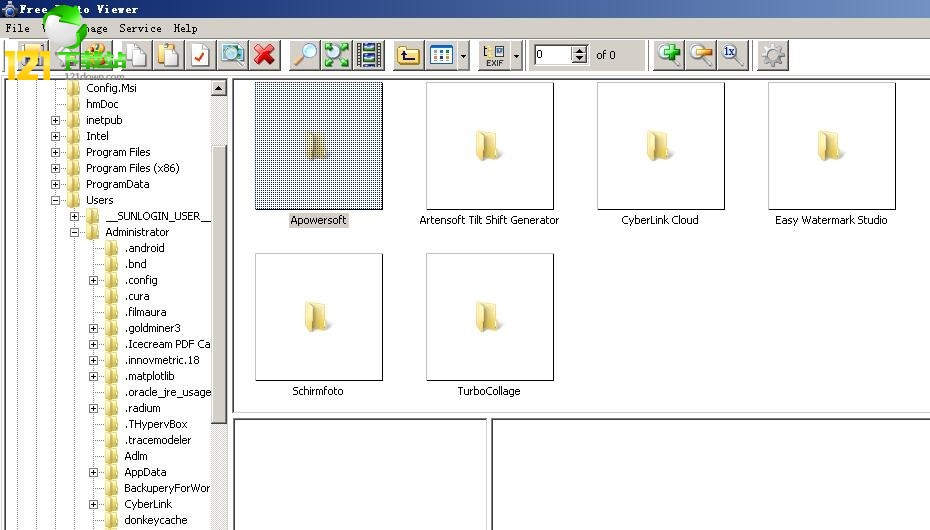
Task: Open the Service menu
Action: click(x=140, y=28)
